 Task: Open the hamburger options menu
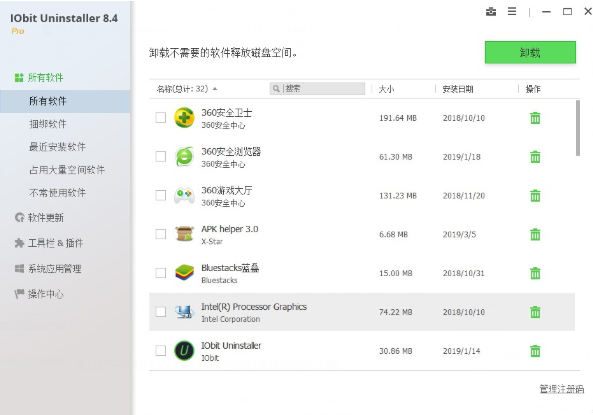point(512,12)
